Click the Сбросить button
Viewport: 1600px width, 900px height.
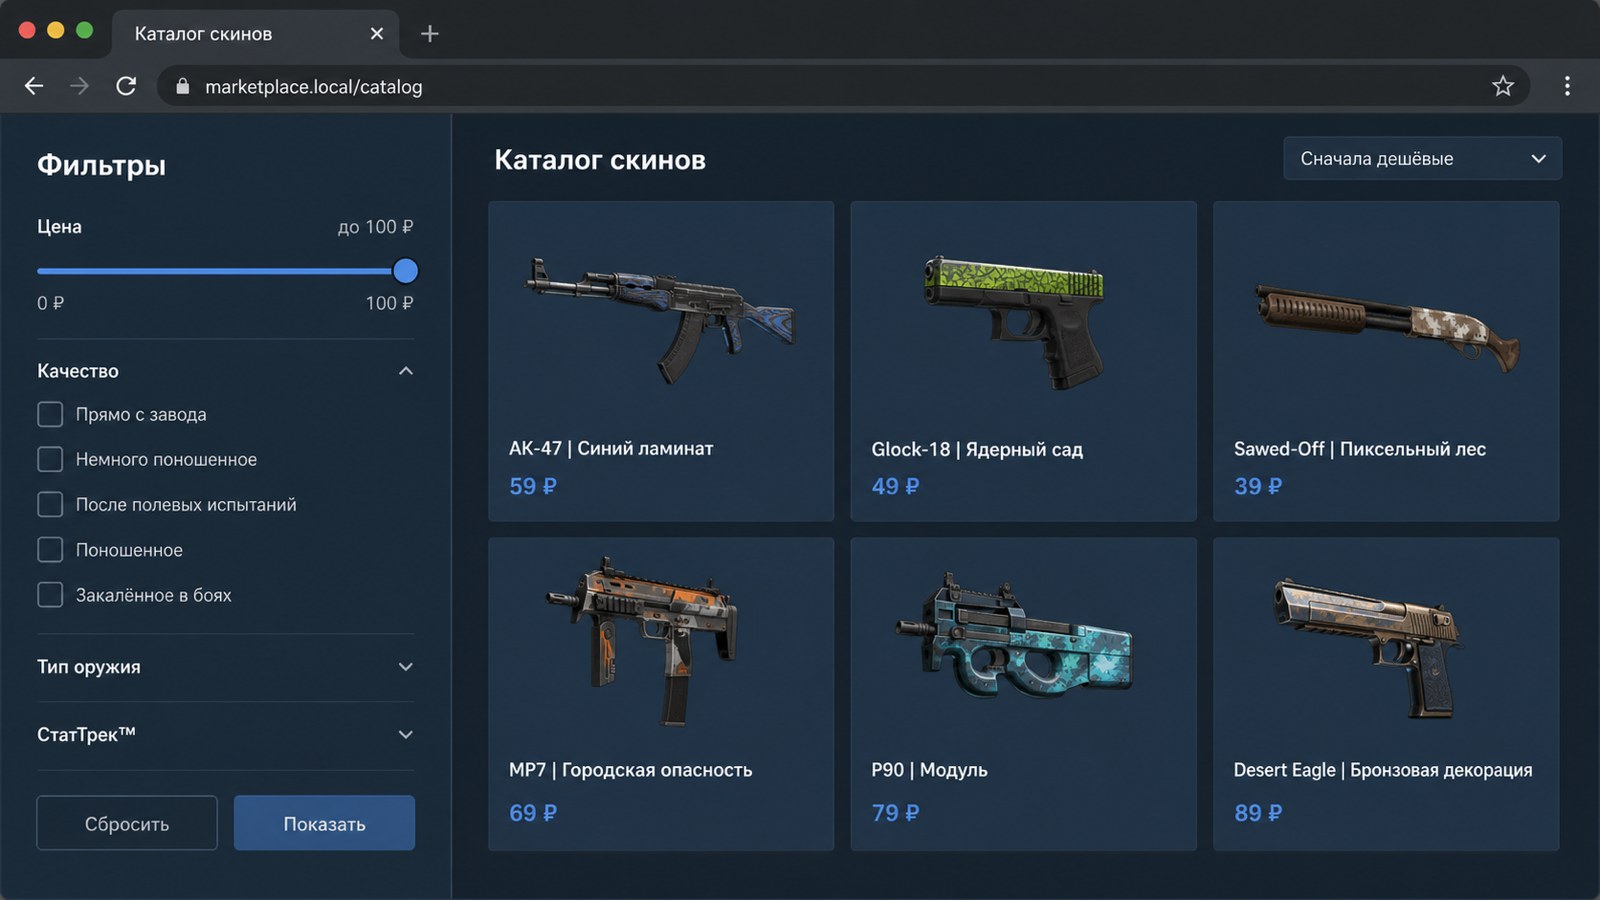click(x=127, y=823)
